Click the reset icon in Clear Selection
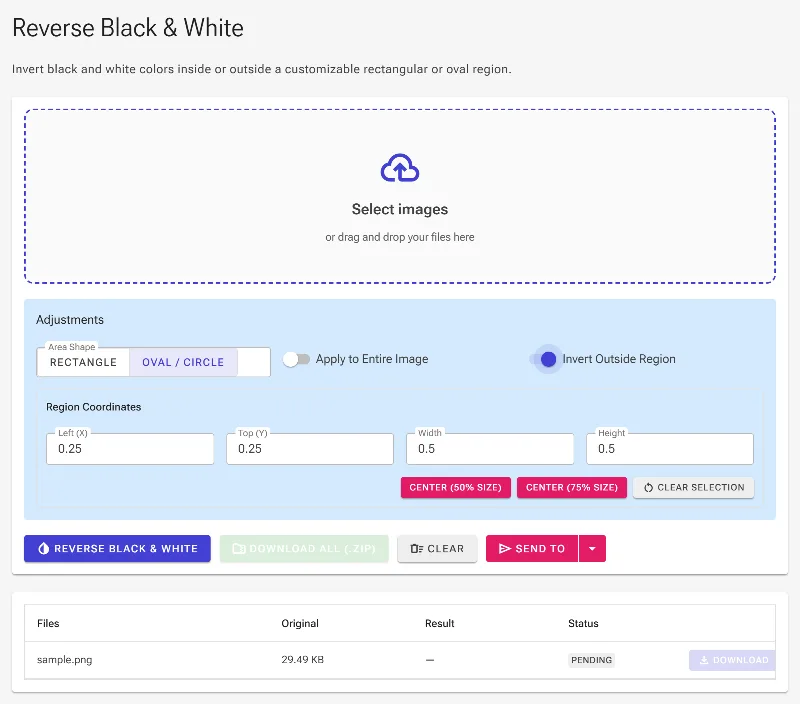Screen dimensions: 800x704 click(648, 488)
